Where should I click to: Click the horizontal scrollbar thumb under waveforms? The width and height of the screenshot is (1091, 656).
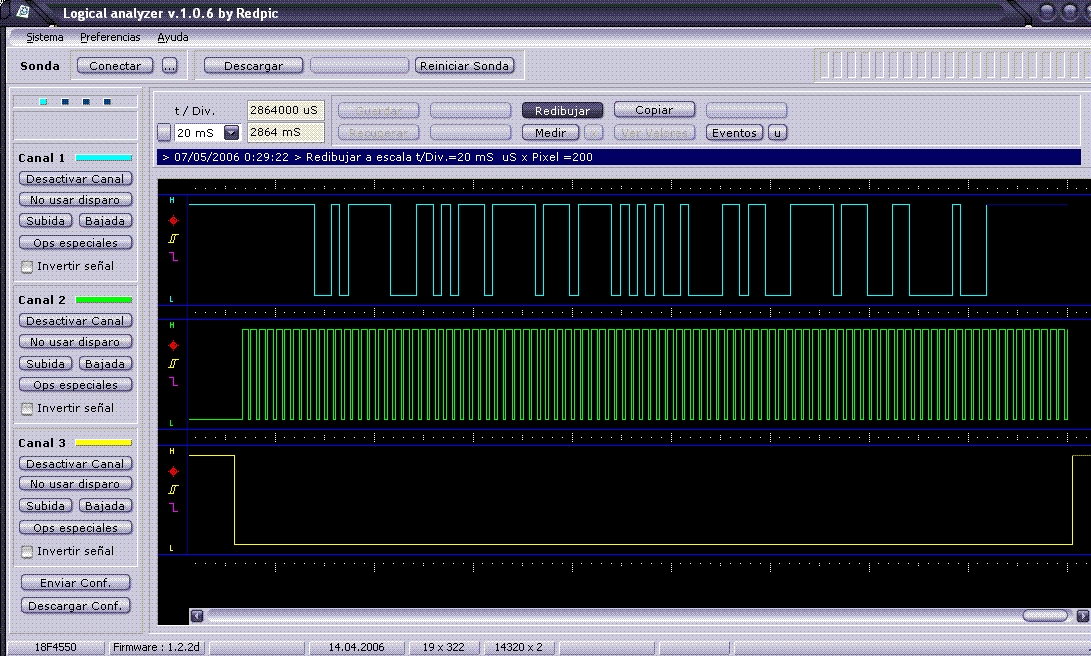[1045, 616]
